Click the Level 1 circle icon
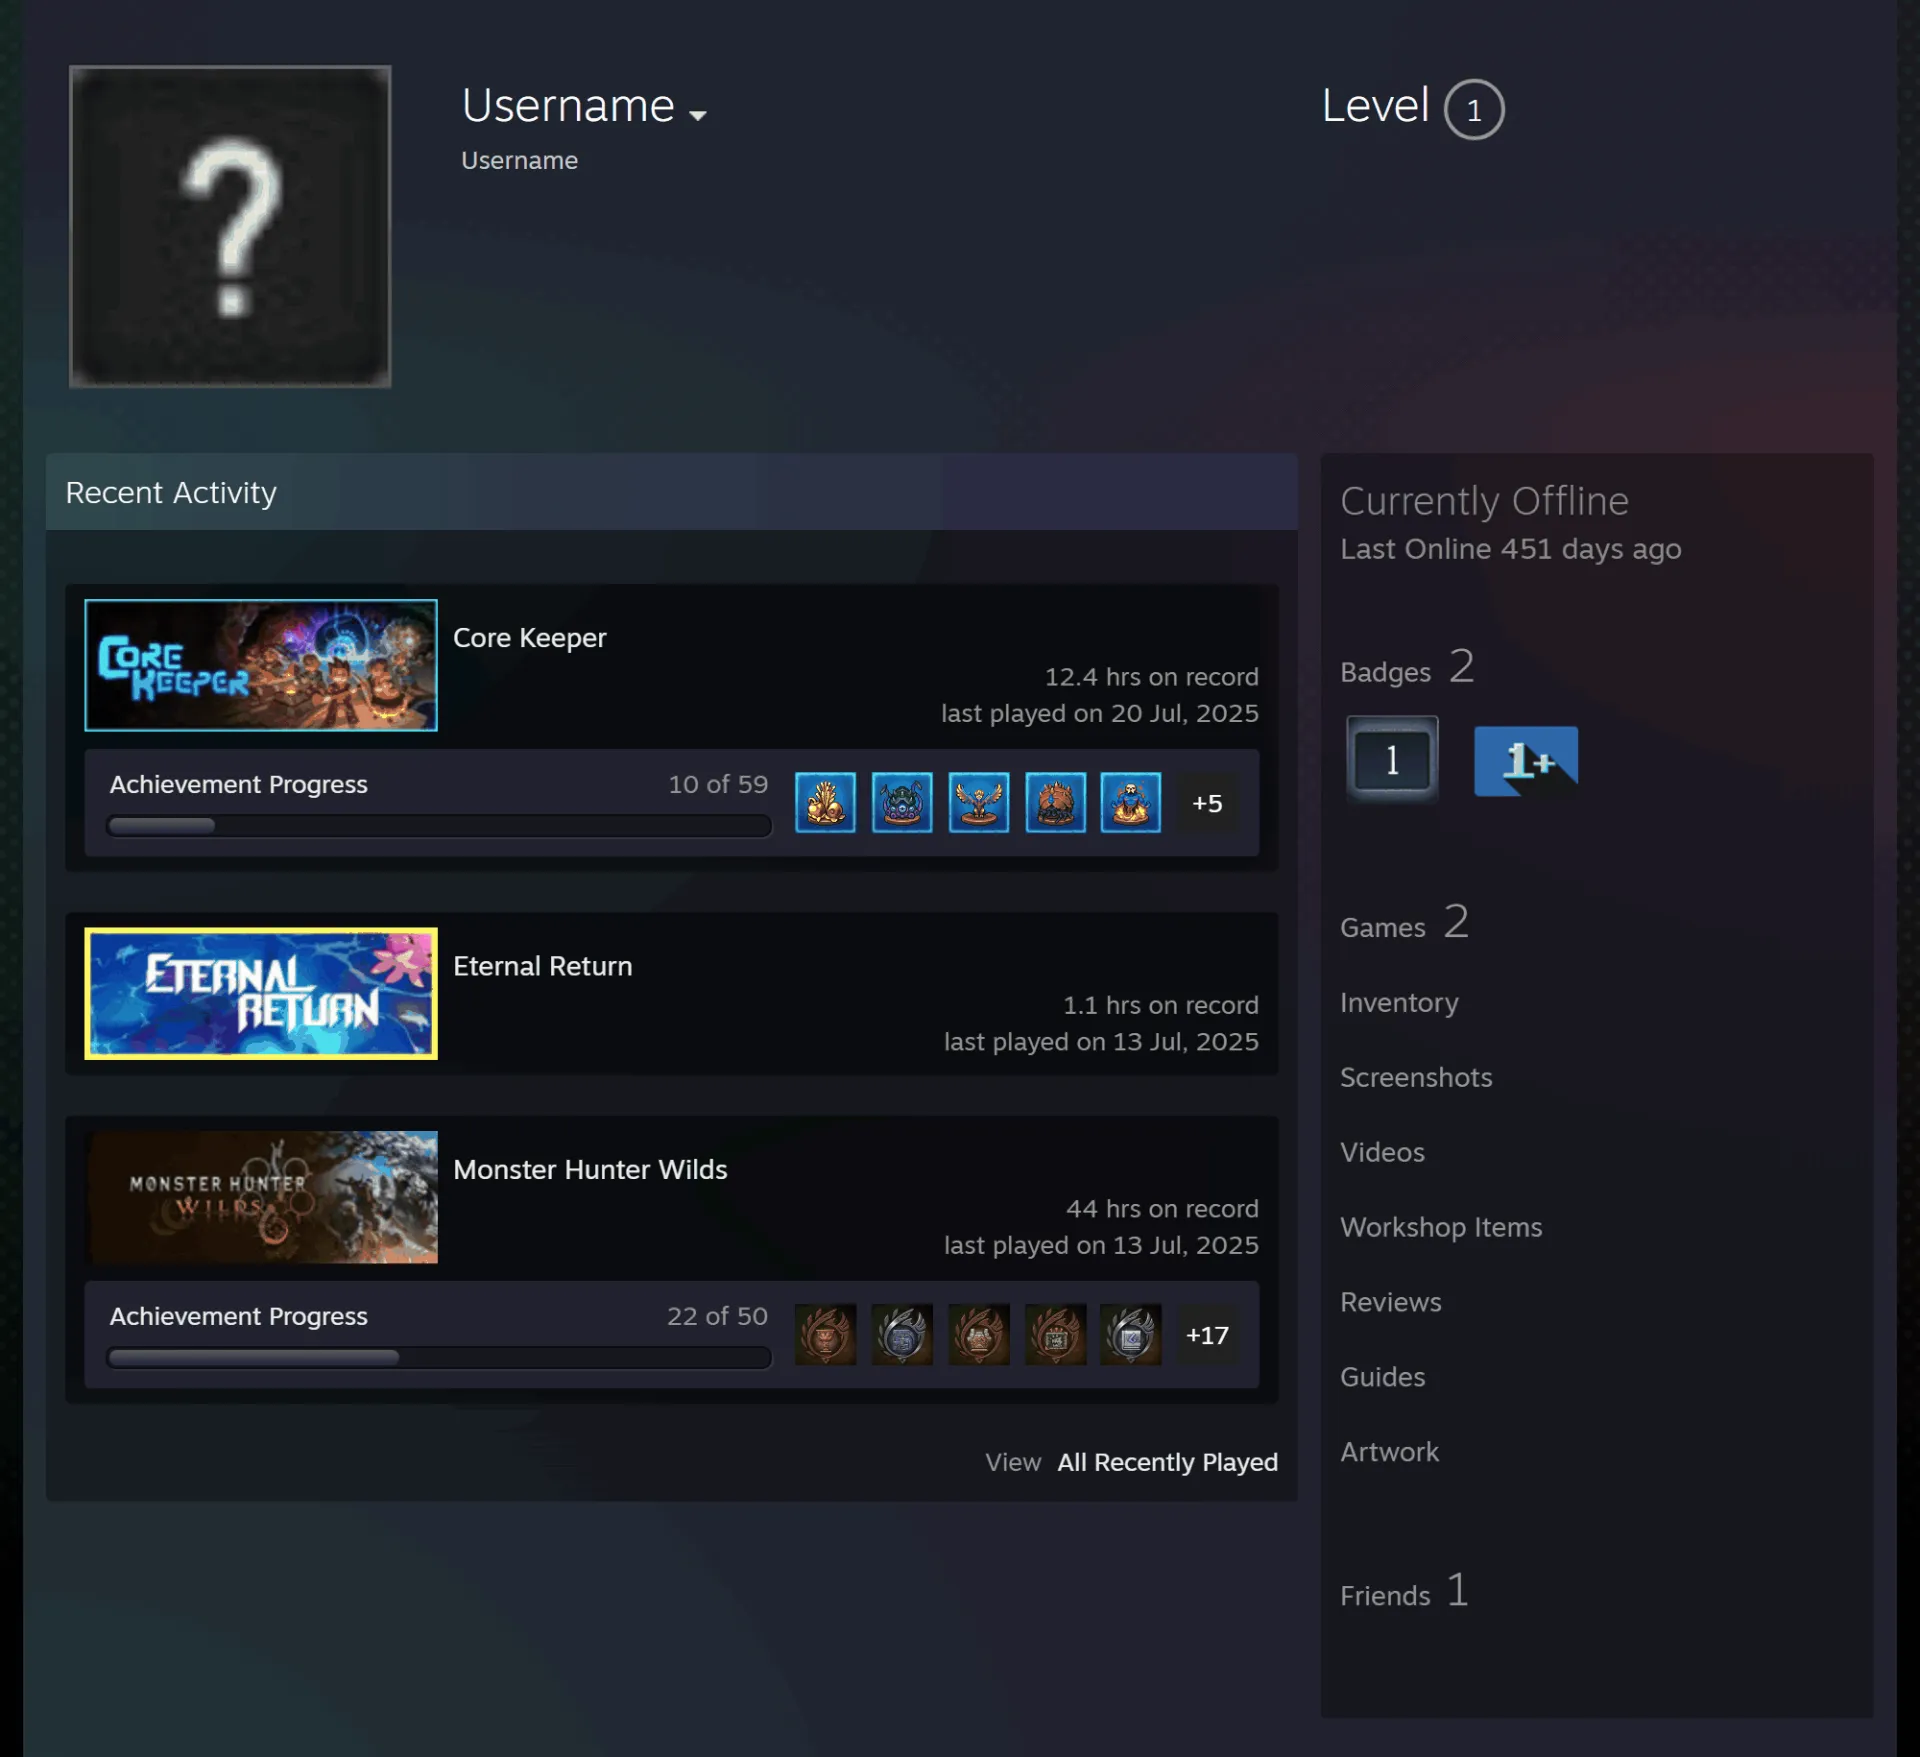 (1474, 109)
